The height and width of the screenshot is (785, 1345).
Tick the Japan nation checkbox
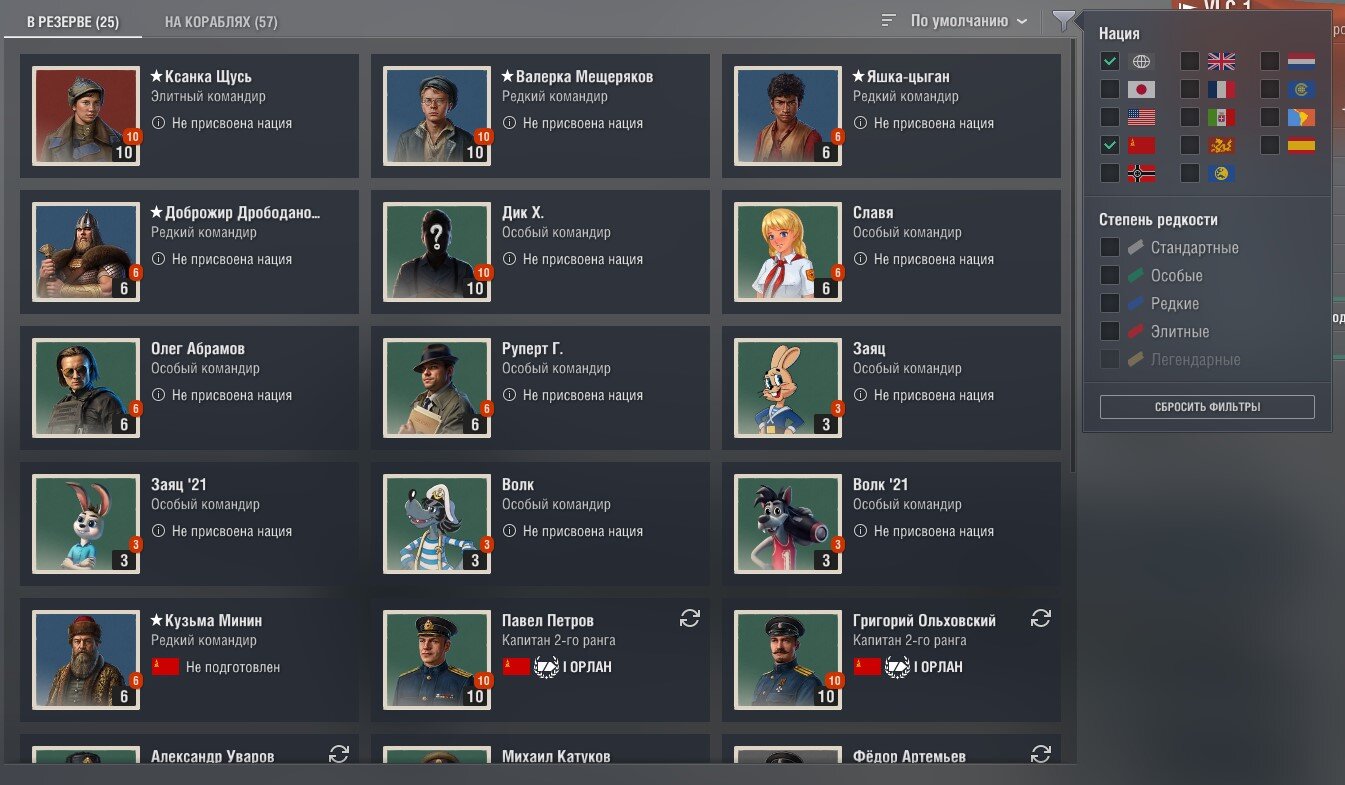coord(1109,89)
